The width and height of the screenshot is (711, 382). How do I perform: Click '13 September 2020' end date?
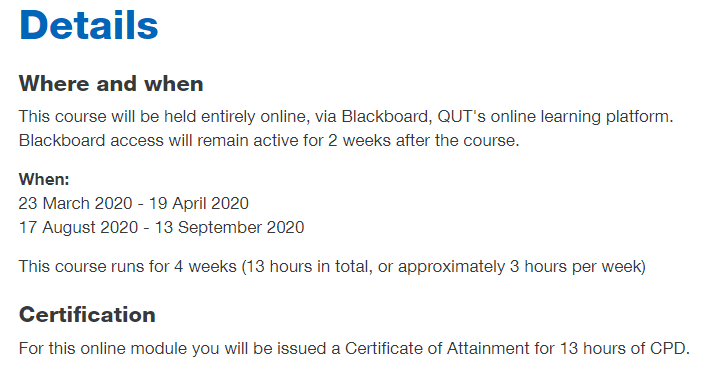click(229, 227)
